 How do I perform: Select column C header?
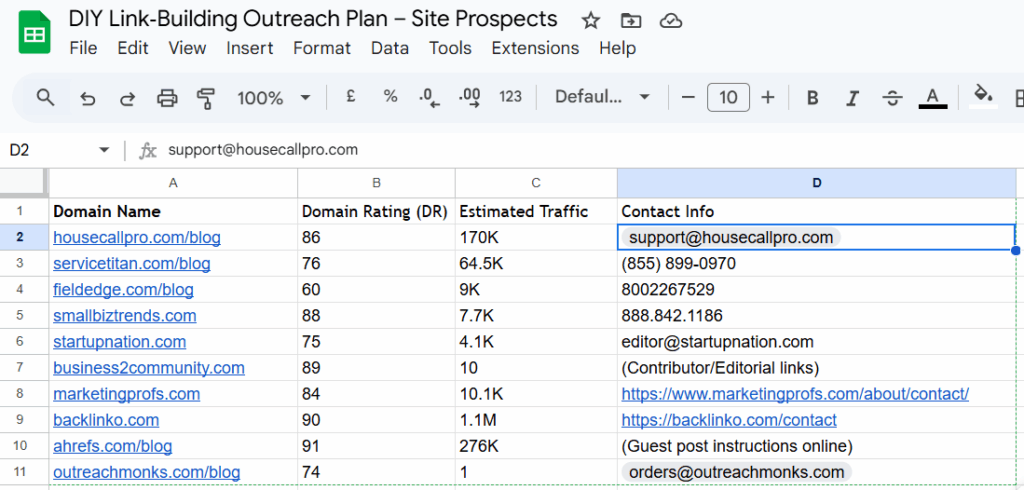point(536,184)
